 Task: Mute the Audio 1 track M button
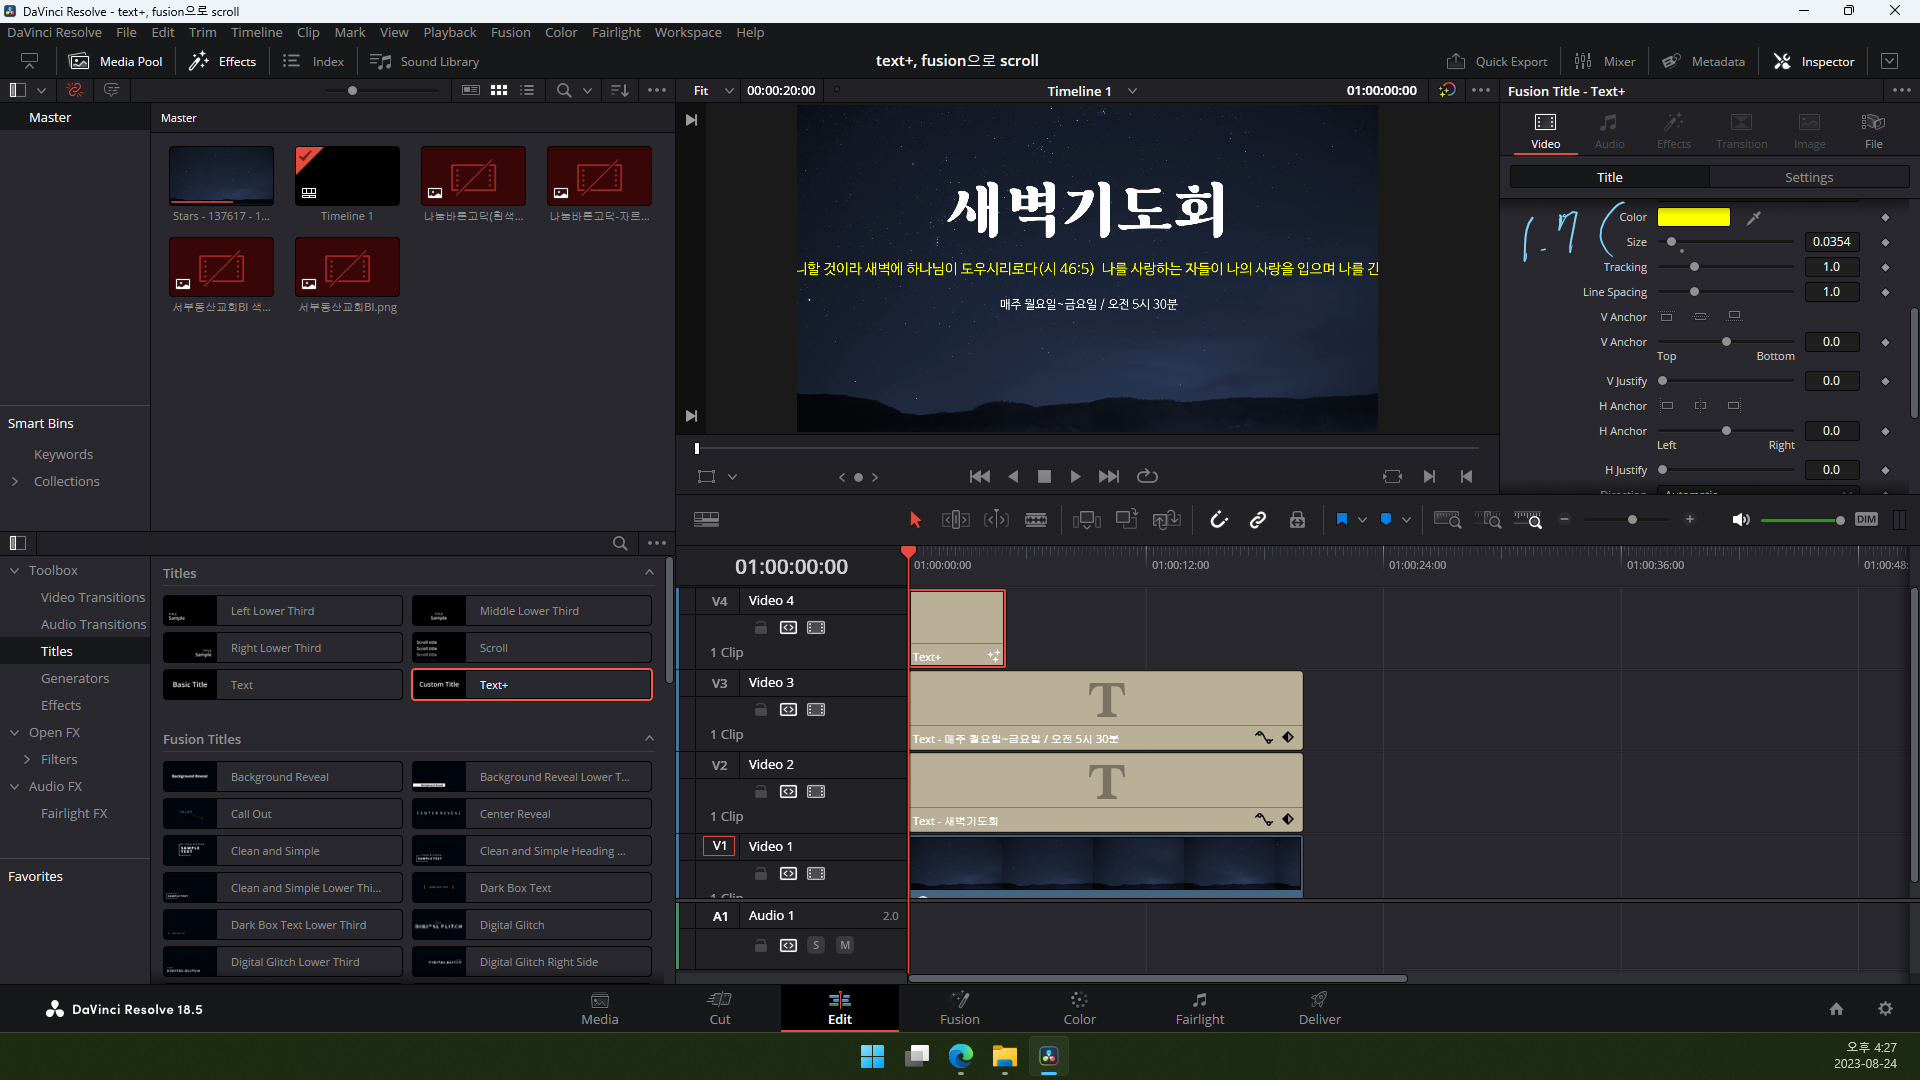845,945
